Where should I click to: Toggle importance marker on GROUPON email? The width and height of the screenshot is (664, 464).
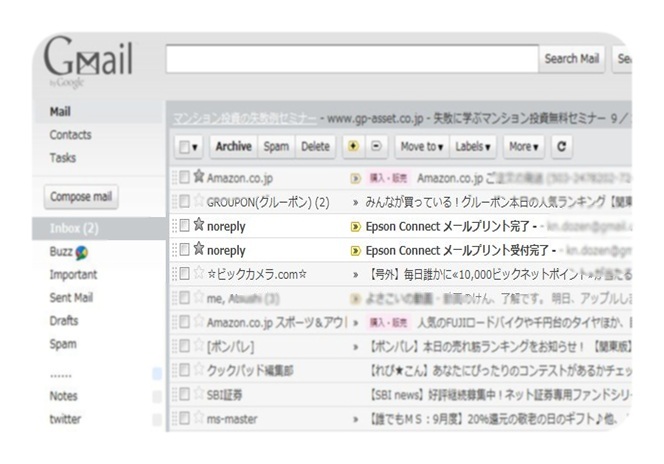pyautogui.click(x=355, y=203)
